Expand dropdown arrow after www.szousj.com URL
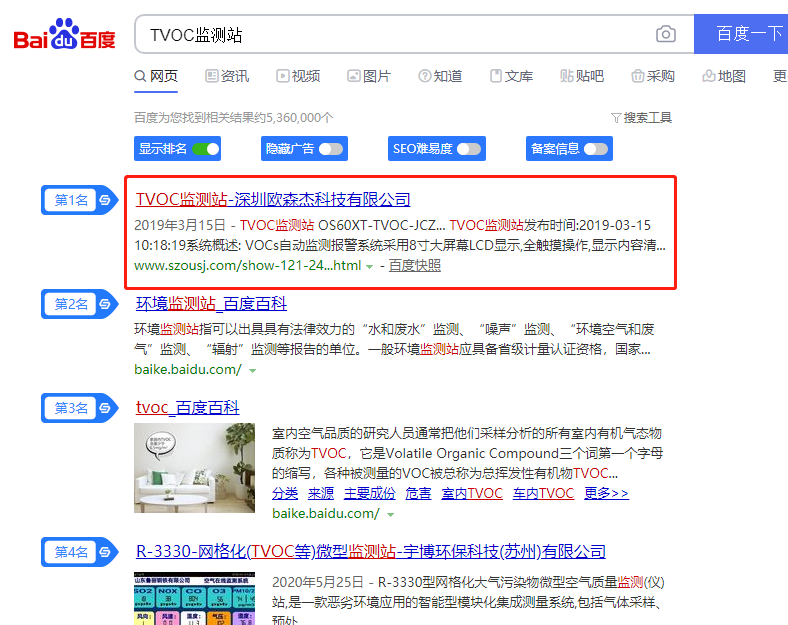This screenshot has width=788, height=625. pos(369,267)
